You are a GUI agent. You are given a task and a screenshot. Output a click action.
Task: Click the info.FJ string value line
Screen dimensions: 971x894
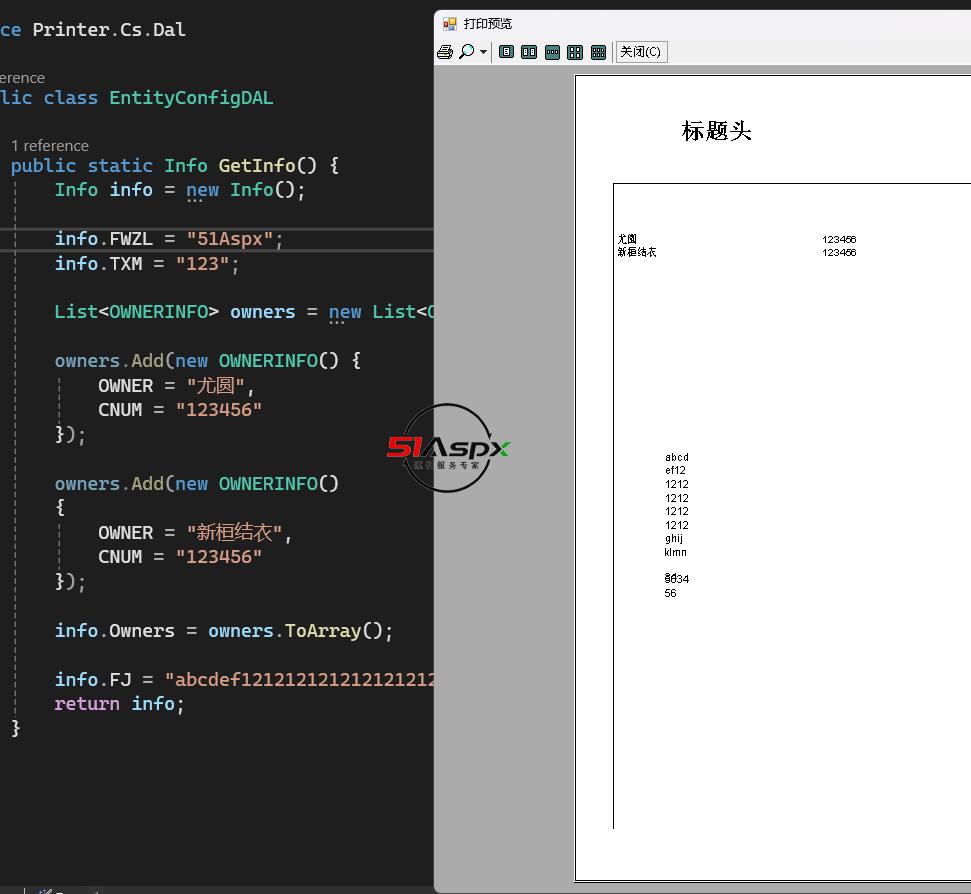[x=300, y=680]
